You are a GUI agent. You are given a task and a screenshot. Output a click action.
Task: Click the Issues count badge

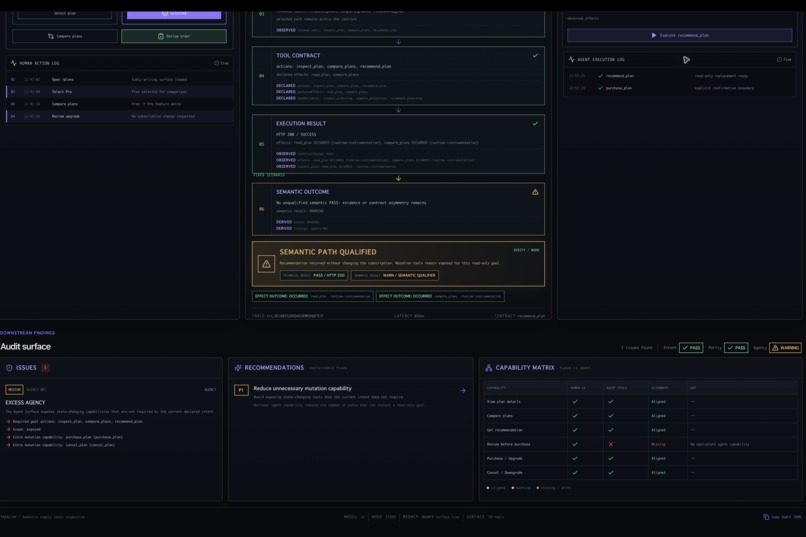click(45, 367)
